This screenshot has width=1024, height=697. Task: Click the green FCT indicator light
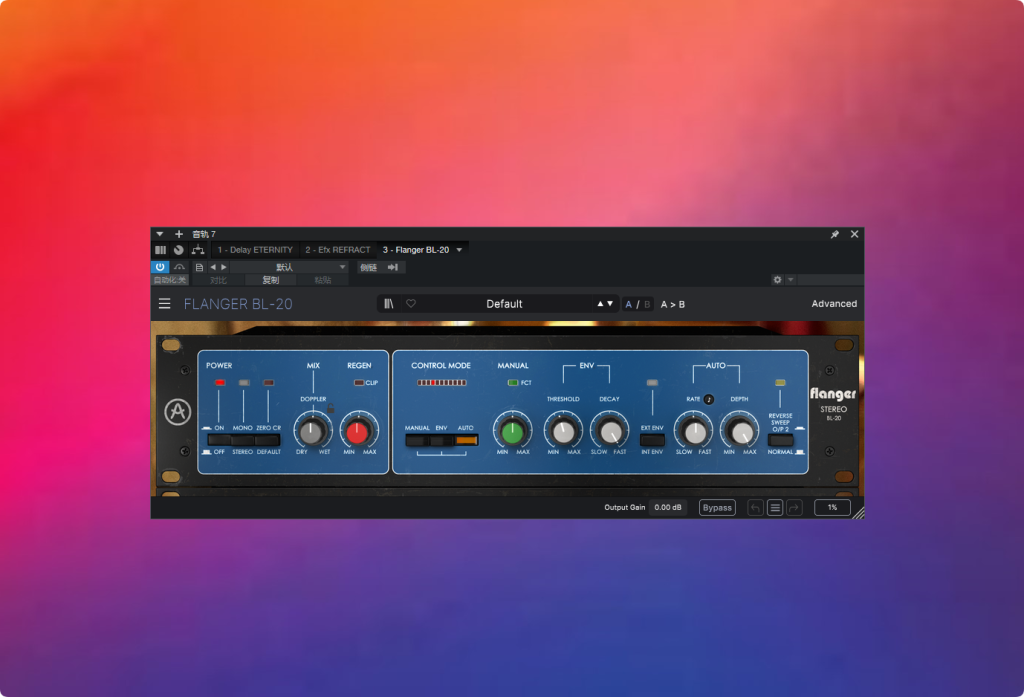click(513, 383)
